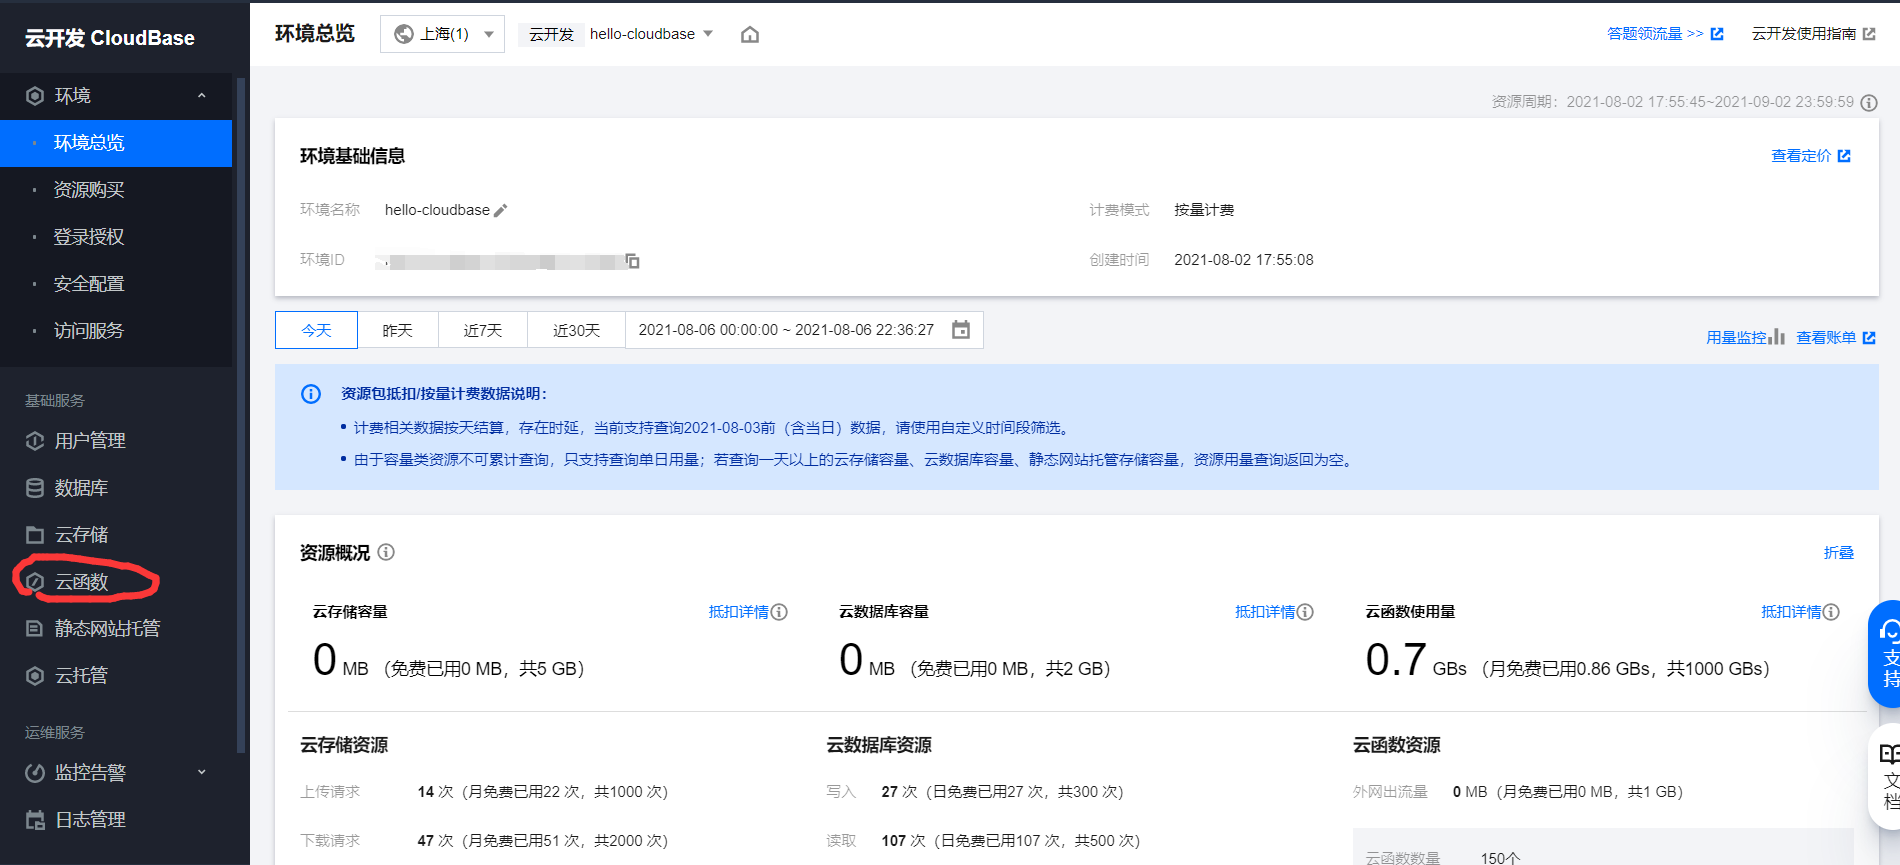1900x865 pixels.
Task: Open 查看账单 bill link
Action: pyautogui.click(x=1836, y=337)
